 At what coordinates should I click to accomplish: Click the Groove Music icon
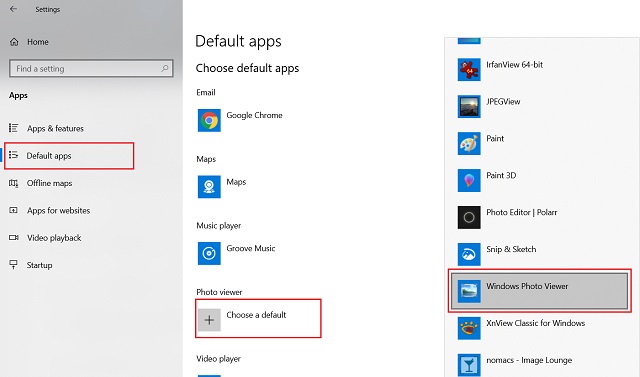pyautogui.click(x=209, y=253)
